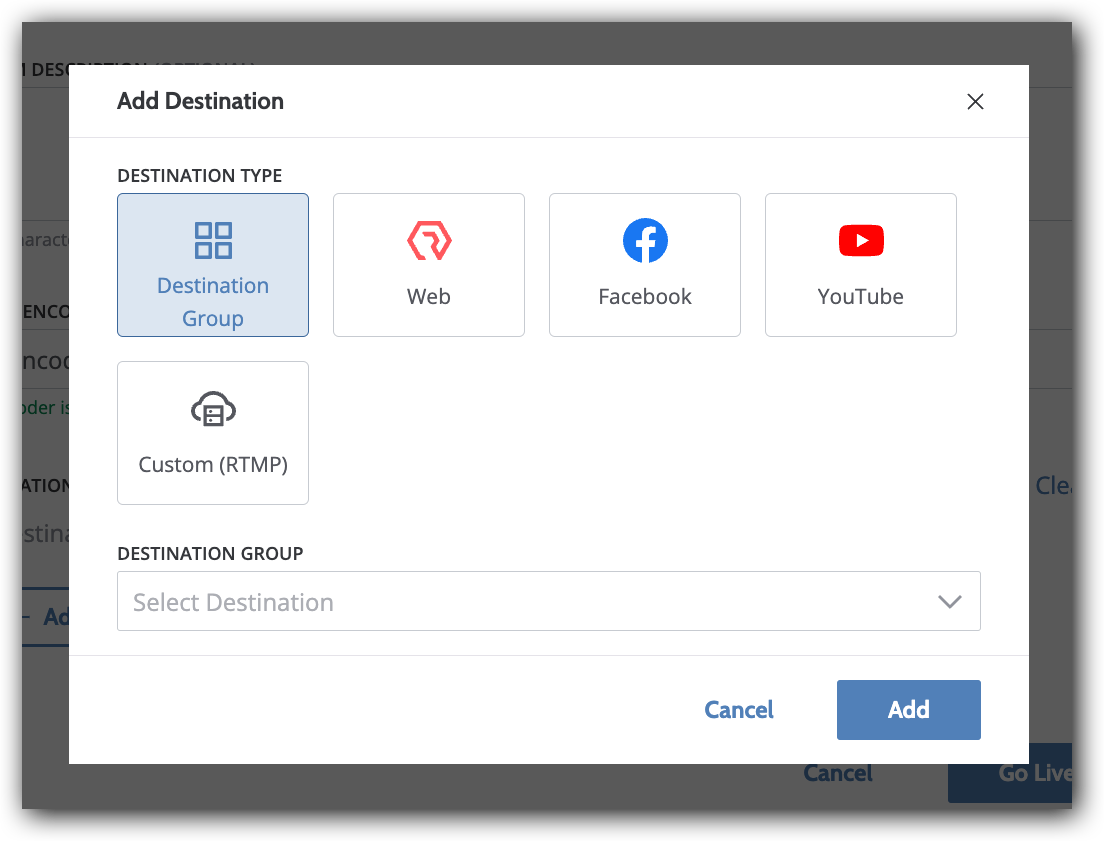Select Custom (RTMP) as the destination type

(212, 433)
